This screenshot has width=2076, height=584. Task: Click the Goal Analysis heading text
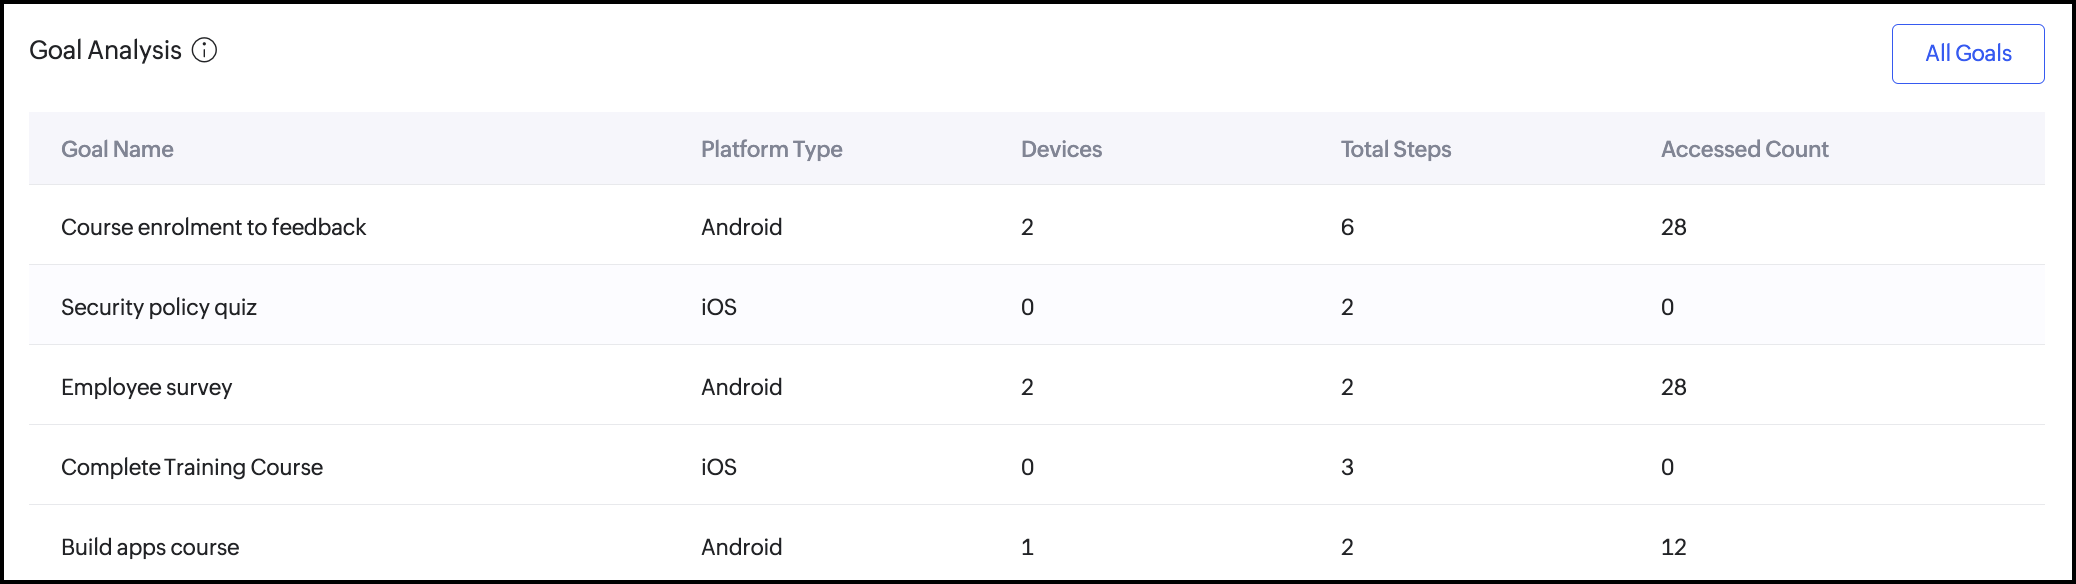click(105, 50)
